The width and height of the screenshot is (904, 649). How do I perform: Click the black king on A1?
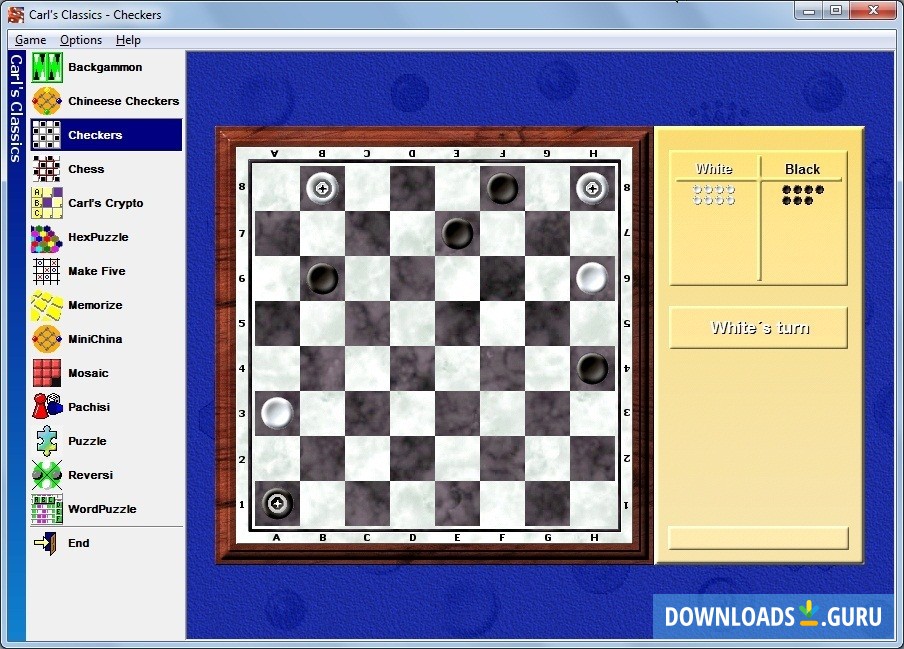pos(277,504)
